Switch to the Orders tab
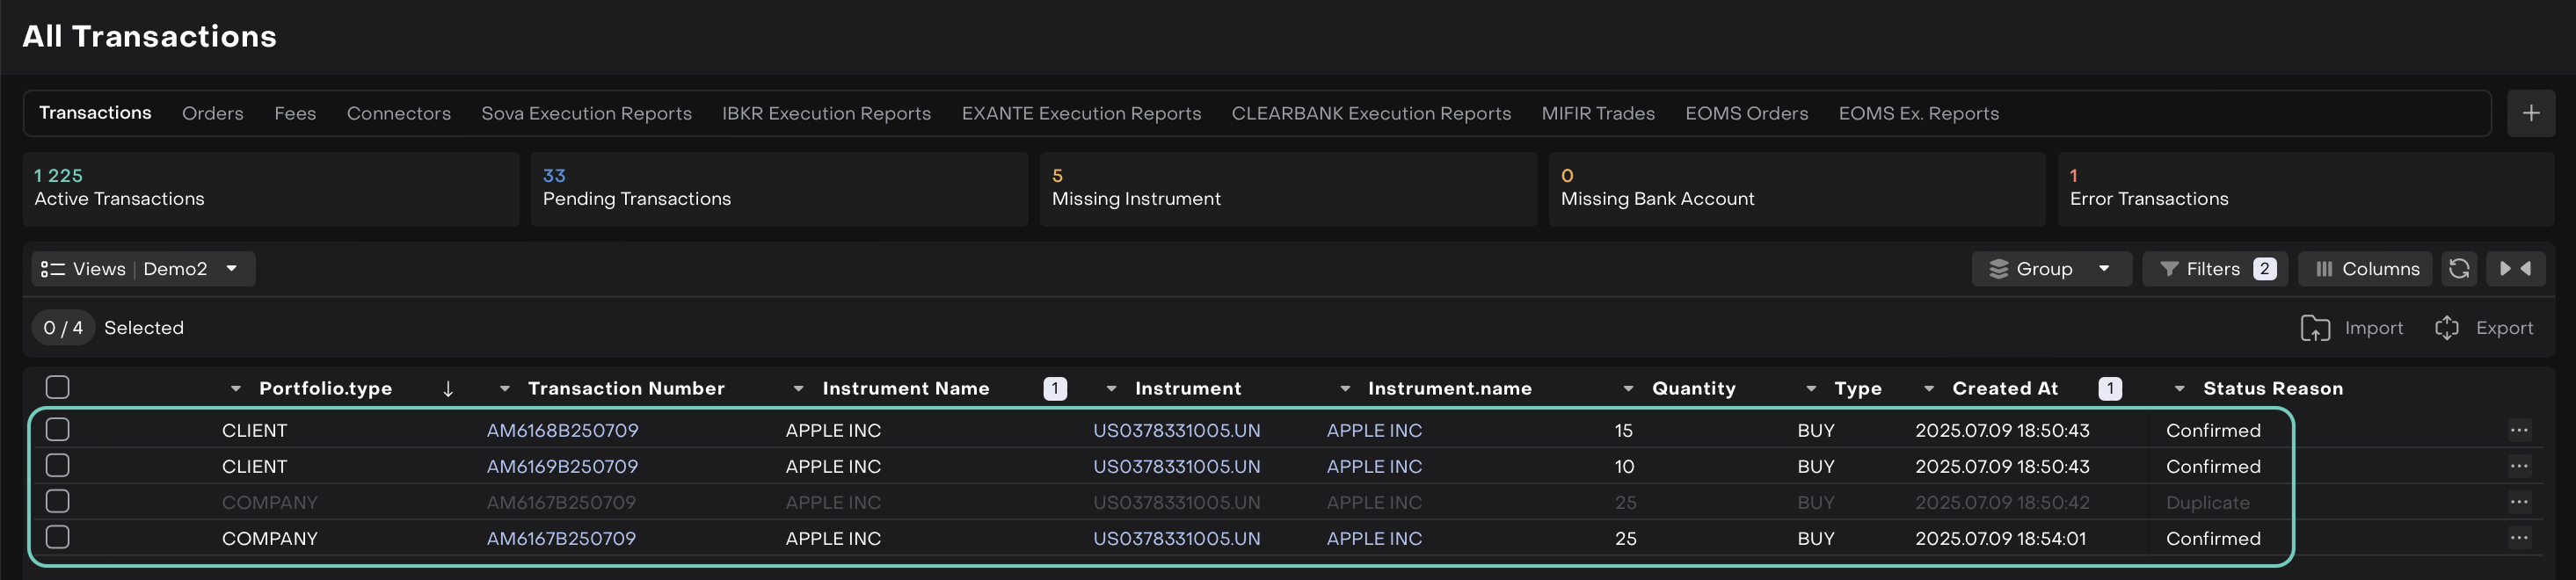Screen dimensions: 2576x580 [212, 113]
